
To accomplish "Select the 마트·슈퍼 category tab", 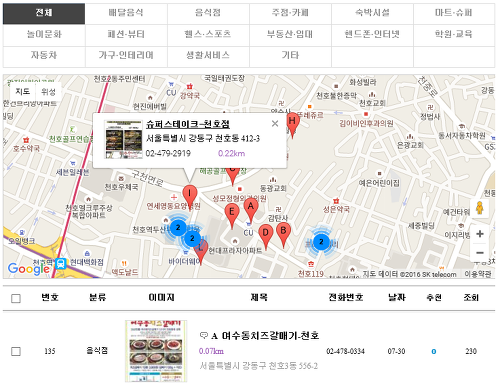I will click(454, 13).
